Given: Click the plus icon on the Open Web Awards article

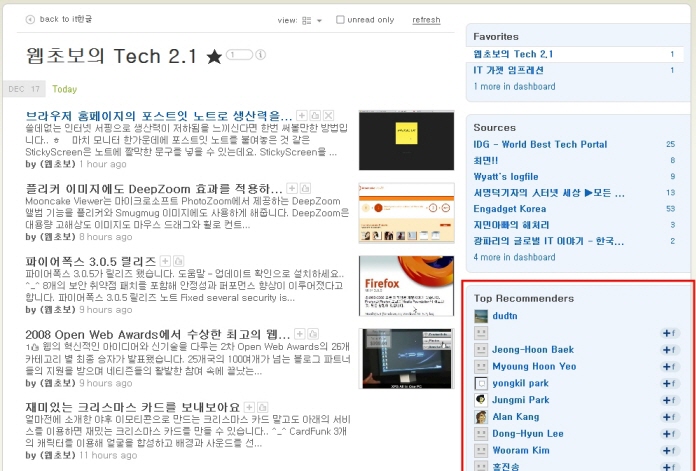Looking at the screenshot, I should pyautogui.click(x=300, y=334).
